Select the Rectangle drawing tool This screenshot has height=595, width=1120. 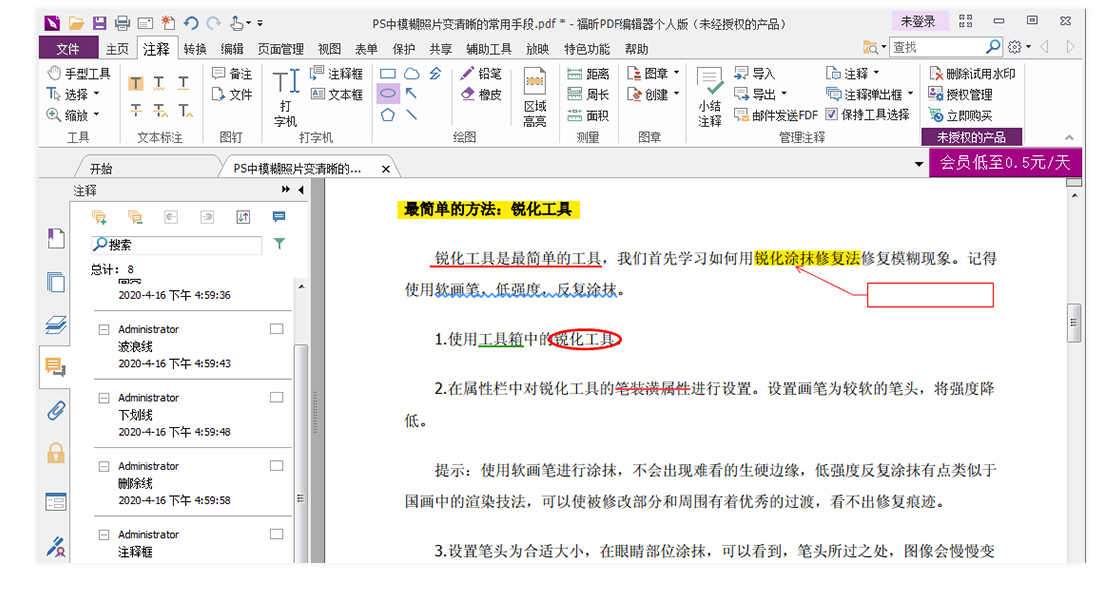tap(388, 74)
